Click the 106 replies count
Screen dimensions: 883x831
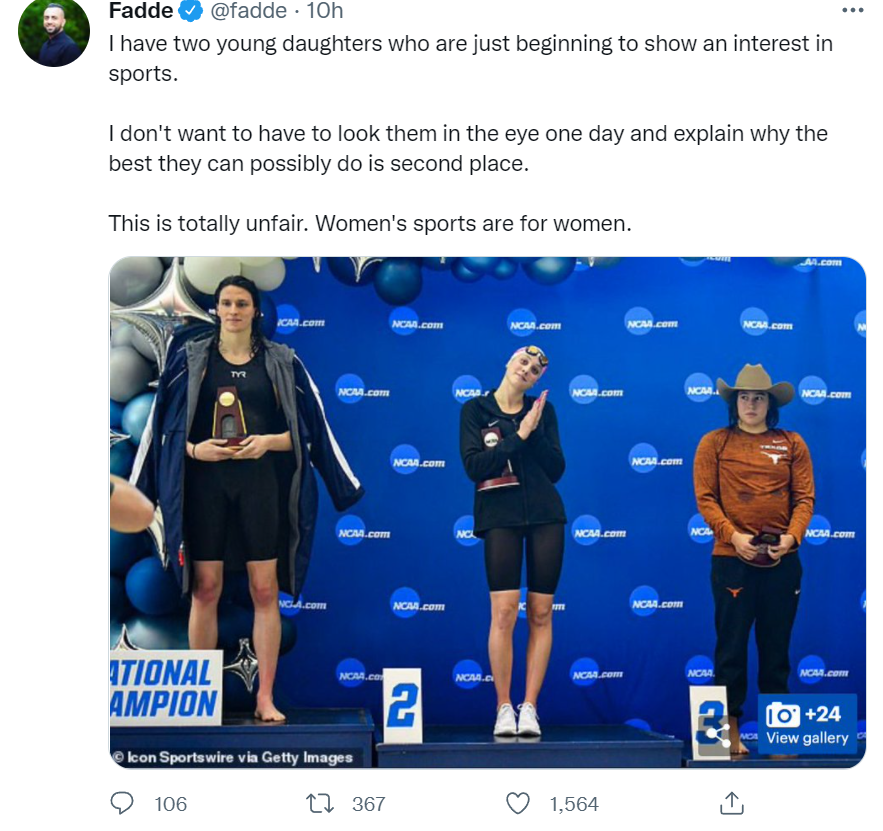tap(171, 804)
